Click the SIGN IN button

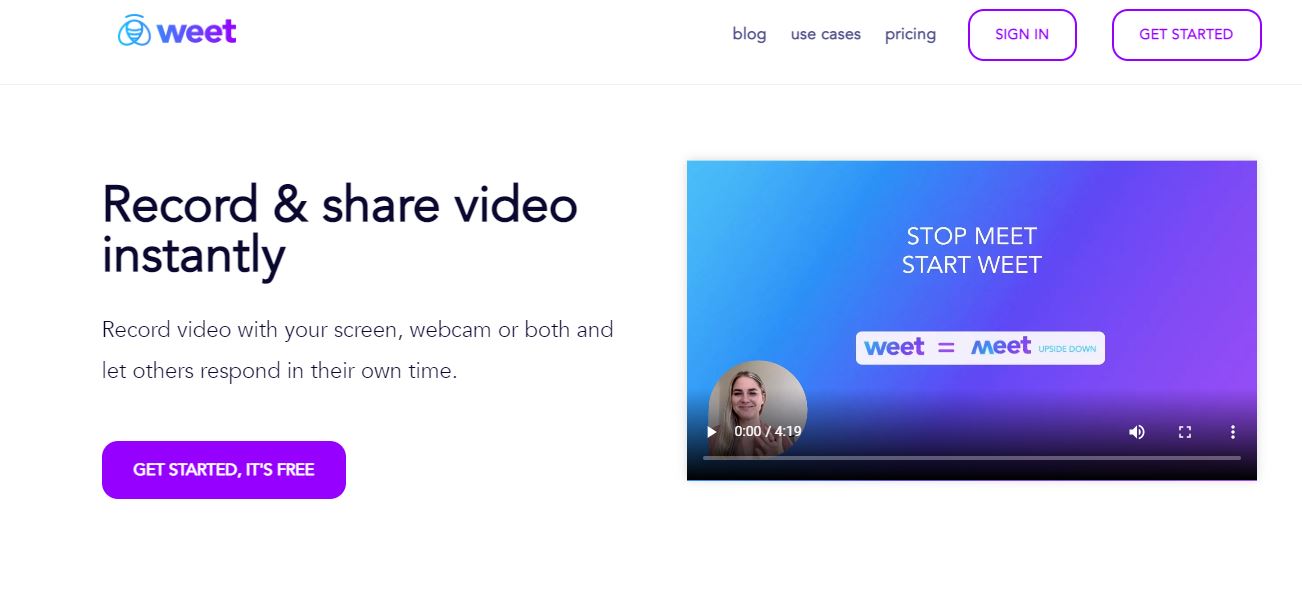[x=1022, y=35]
